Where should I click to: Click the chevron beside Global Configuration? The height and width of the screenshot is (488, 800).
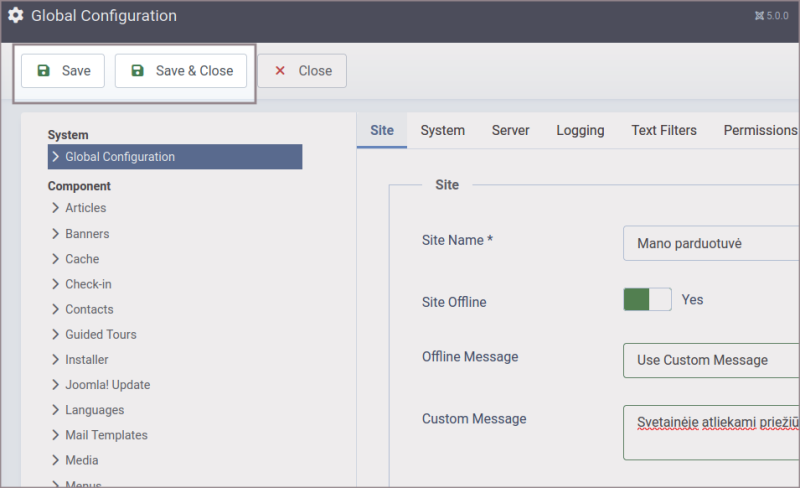pos(56,157)
